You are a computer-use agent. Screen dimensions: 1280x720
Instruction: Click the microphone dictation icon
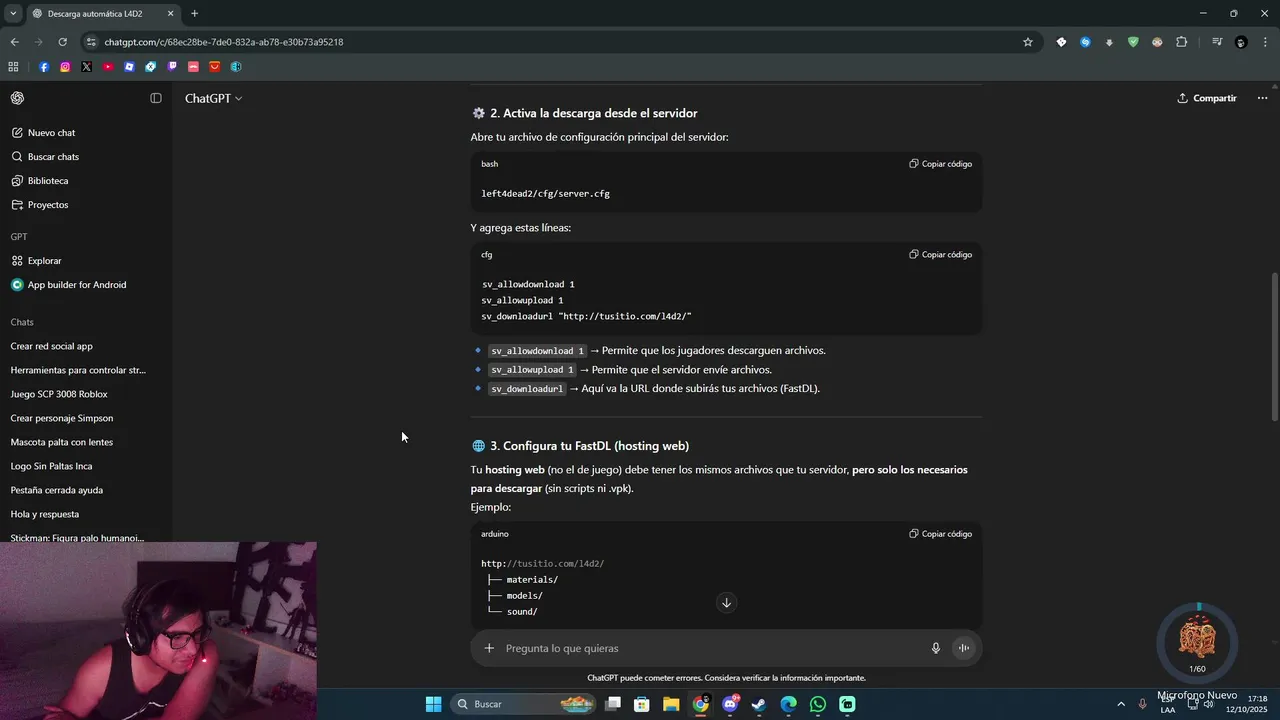point(936,648)
